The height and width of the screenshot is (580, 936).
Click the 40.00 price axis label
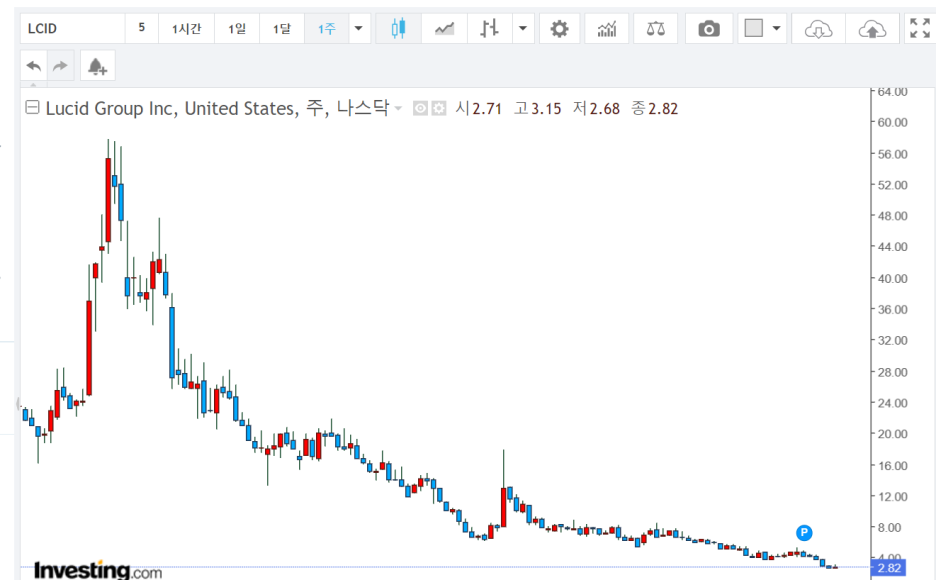pyautogui.click(x=892, y=279)
